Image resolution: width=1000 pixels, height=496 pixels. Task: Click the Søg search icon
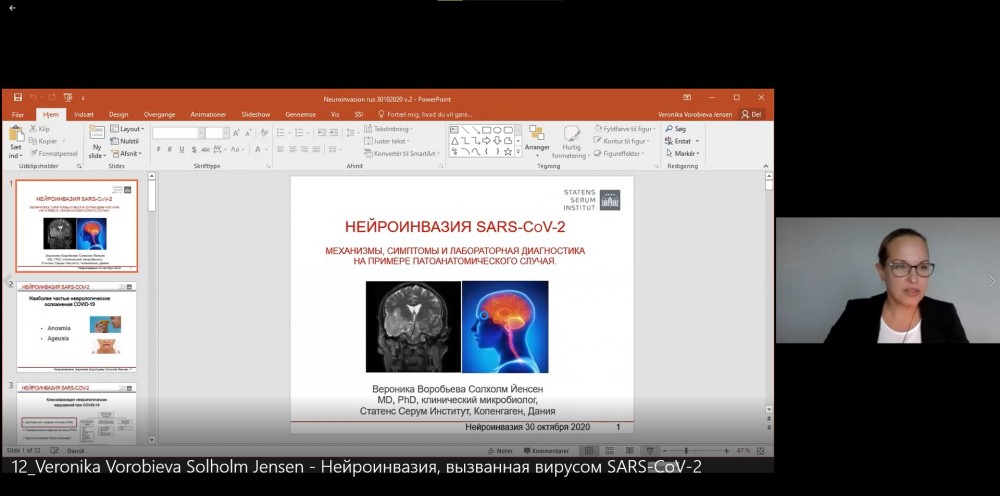pyautogui.click(x=675, y=129)
